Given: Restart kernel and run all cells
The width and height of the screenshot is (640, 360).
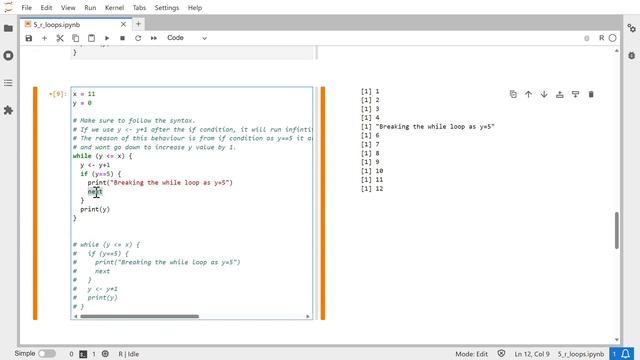Looking at the screenshot, I should click(x=153, y=38).
